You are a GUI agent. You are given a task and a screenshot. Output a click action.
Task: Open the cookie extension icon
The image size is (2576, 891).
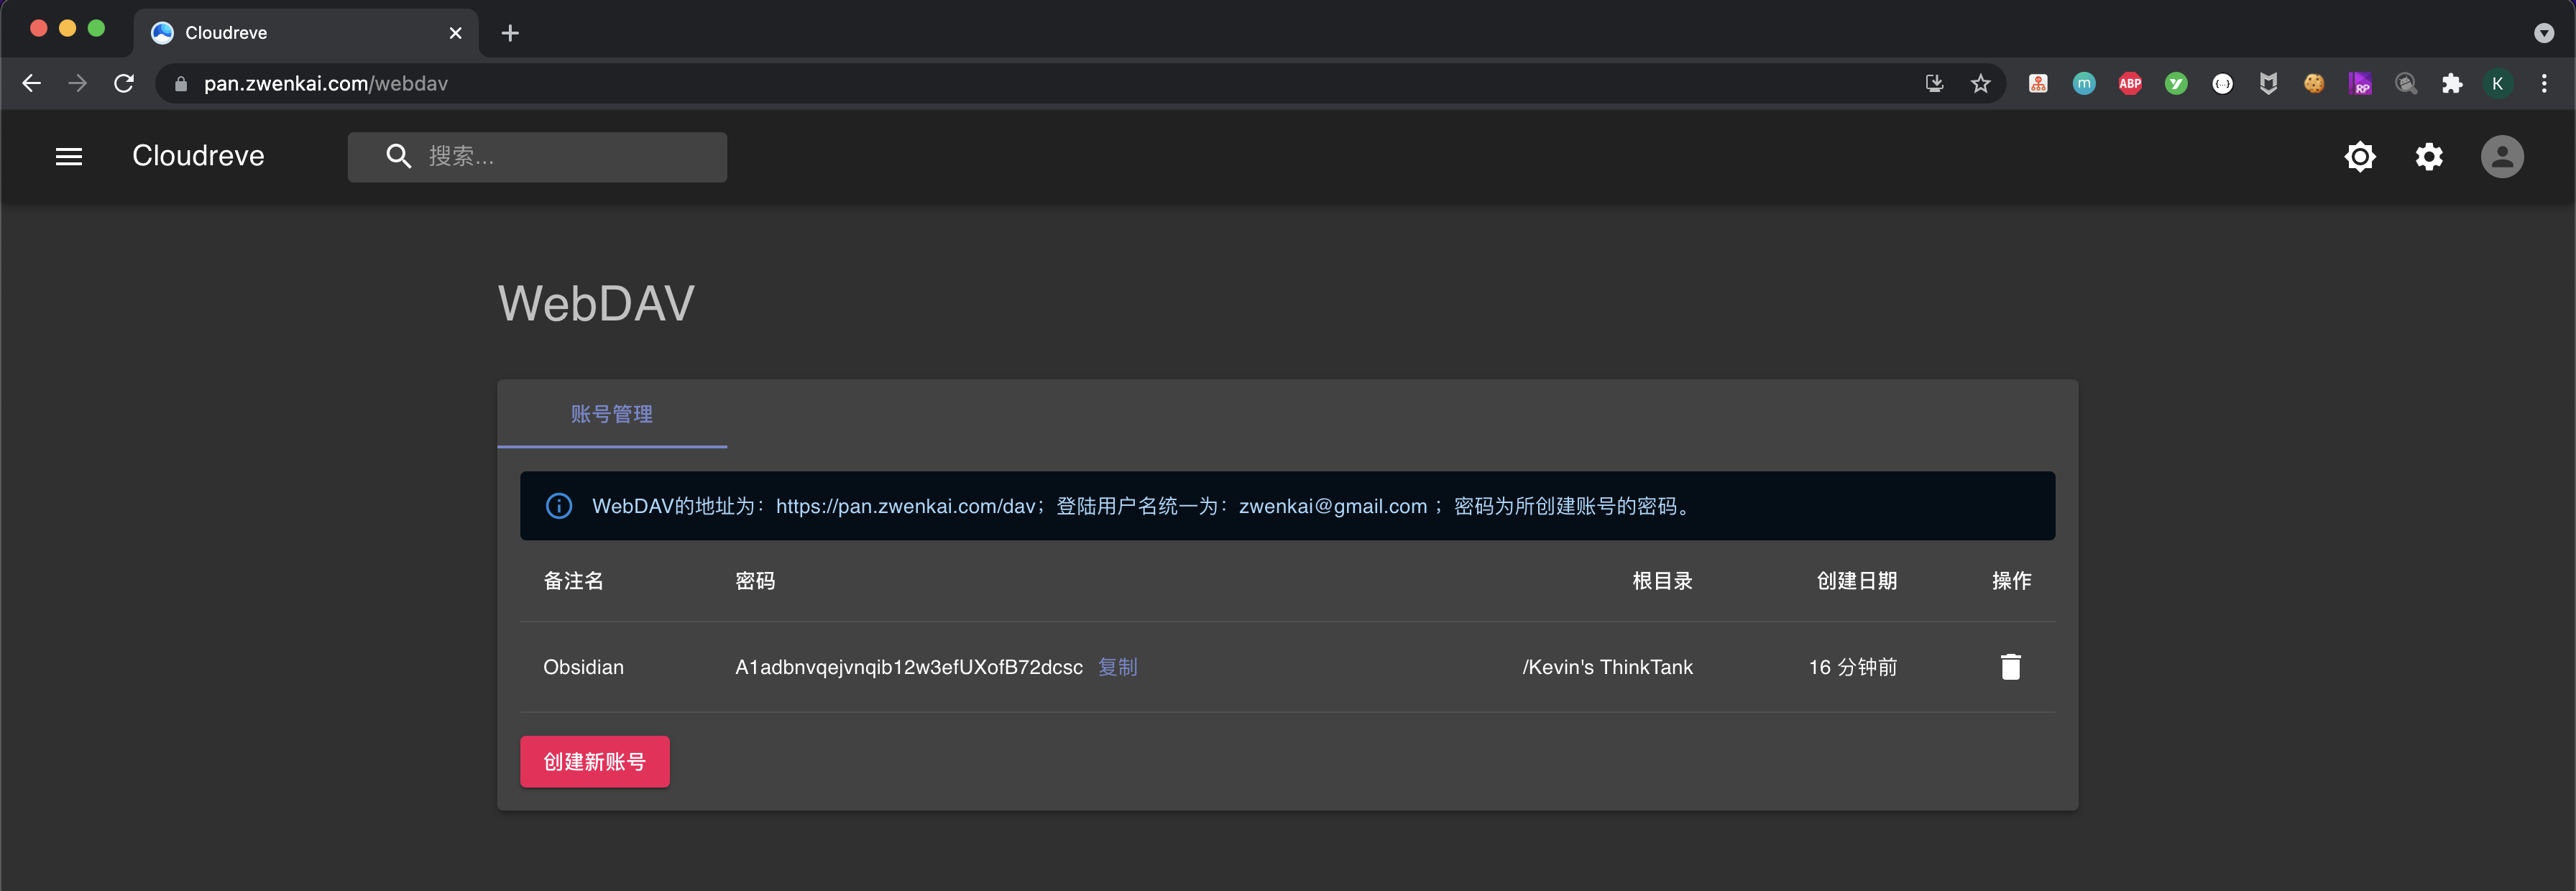2314,84
